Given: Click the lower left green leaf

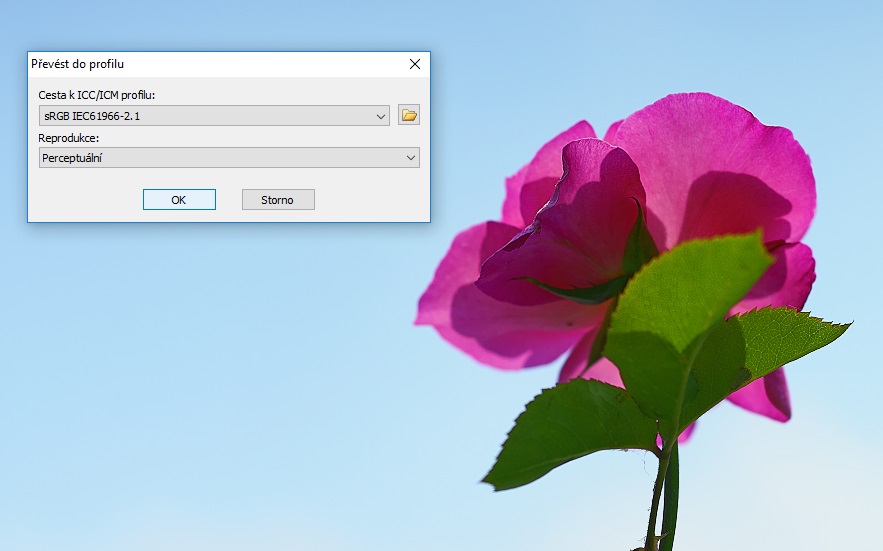Looking at the screenshot, I should [570, 430].
